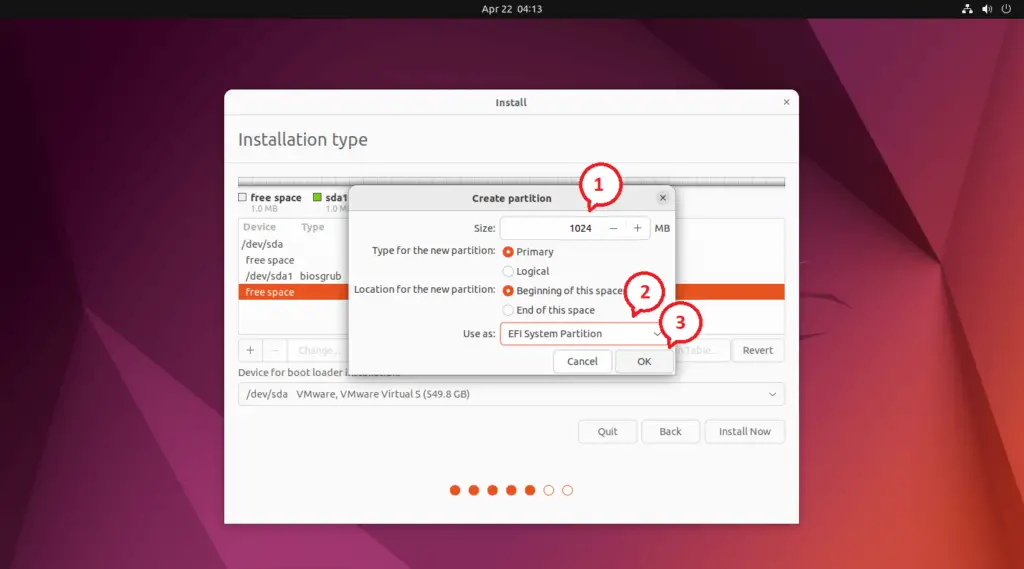Select the highlighted free space row
This screenshot has width=1024, height=569.
[294, 292]
